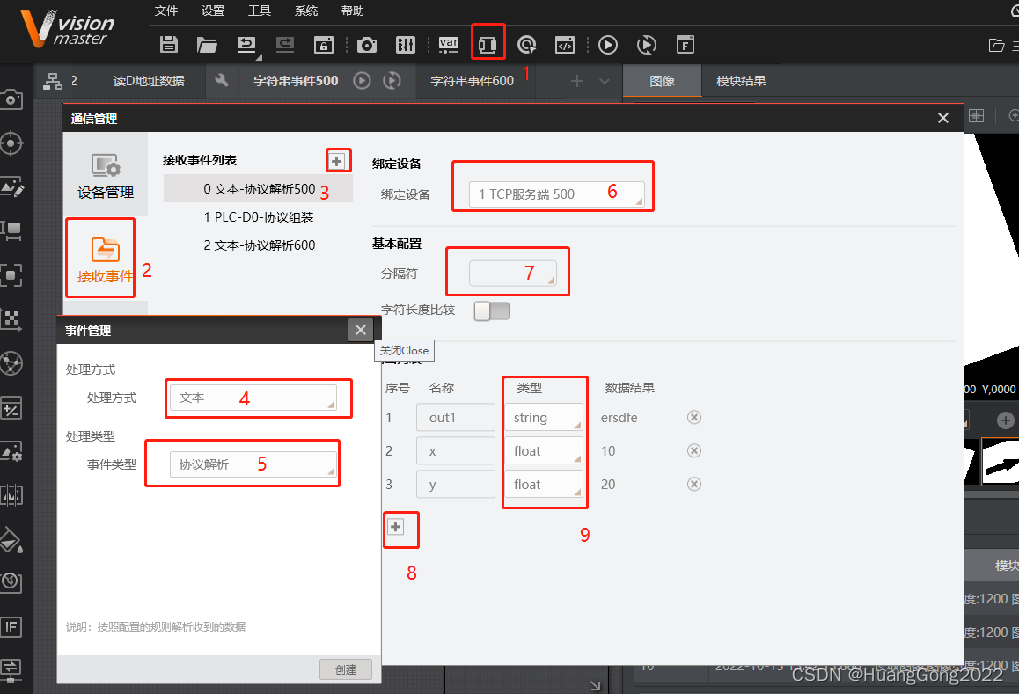Open the 工具 menu
This screenshot has width=1019, height=695.
pyautogui.click(x=259, y=11)
